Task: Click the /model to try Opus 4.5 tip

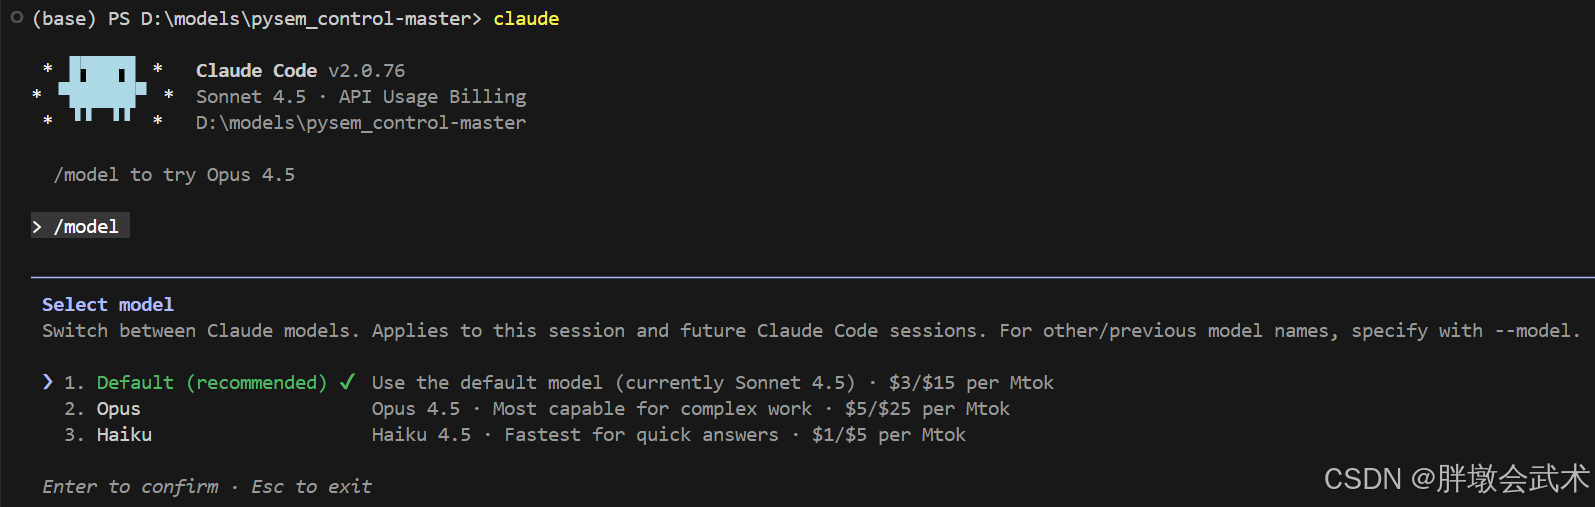Action: (174, 175)
